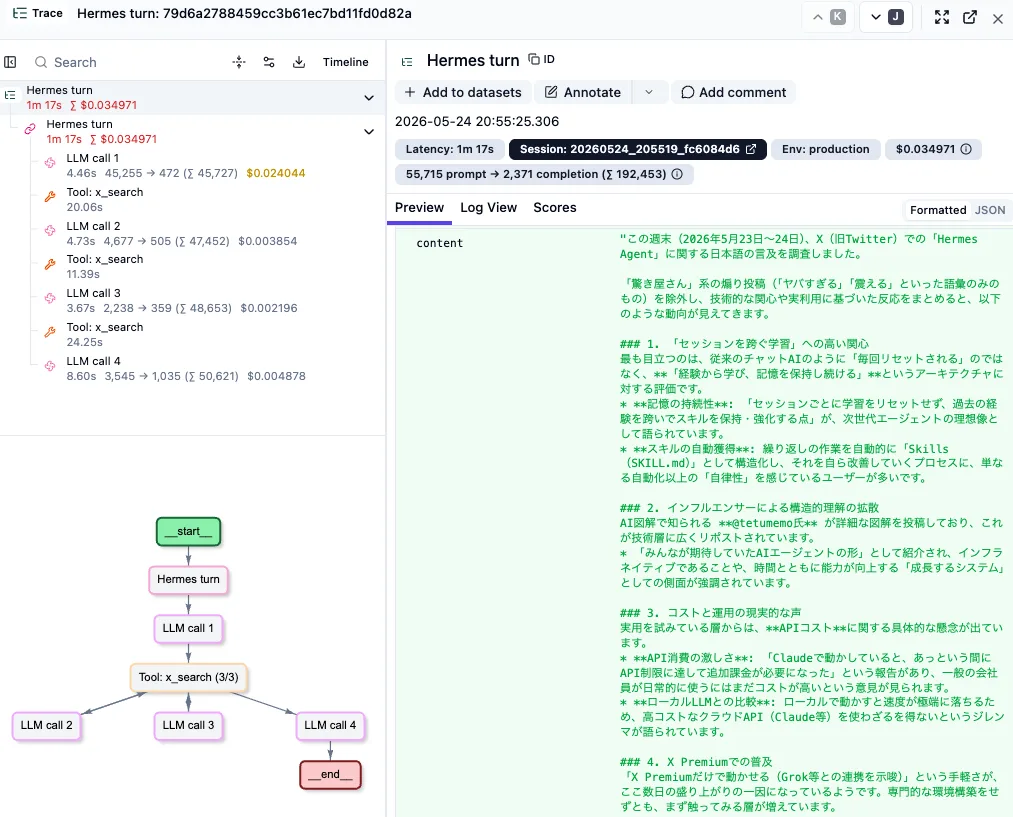Click the LLM call 1 generation icon
Viewport: 1013px width, 817px height.
click(x=50, y=163)
